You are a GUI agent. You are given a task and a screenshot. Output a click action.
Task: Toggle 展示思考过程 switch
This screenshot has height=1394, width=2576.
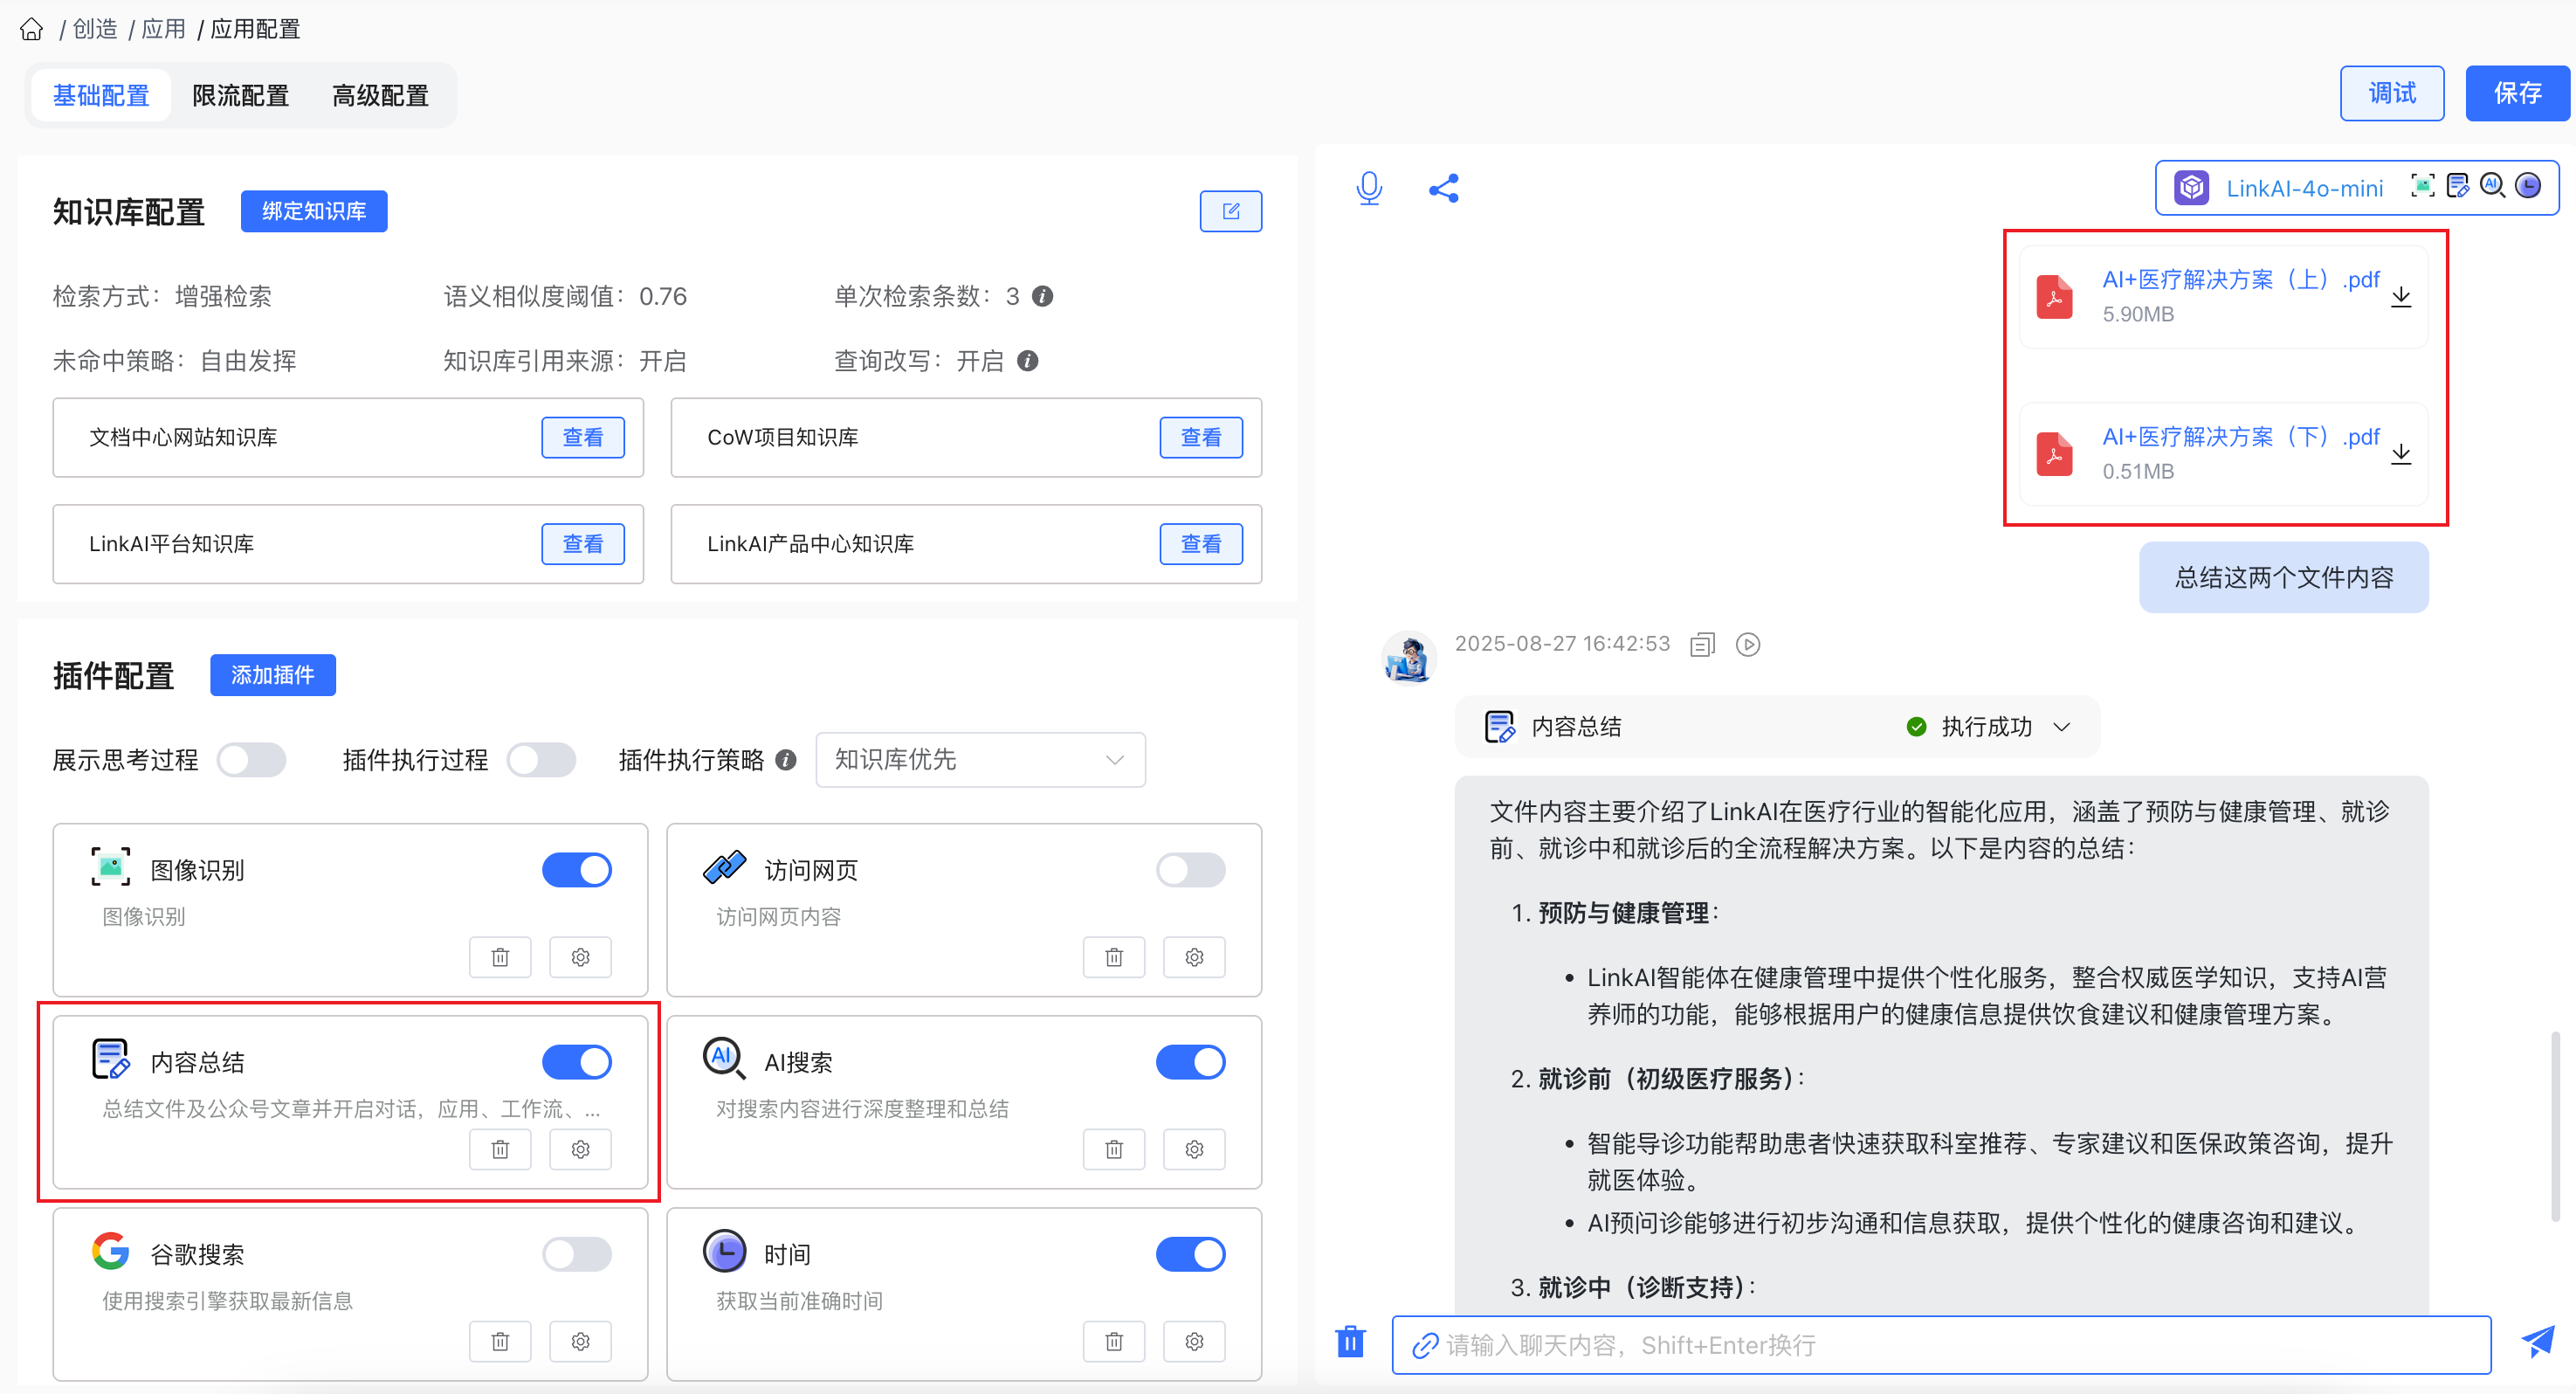tap(252, 760)
